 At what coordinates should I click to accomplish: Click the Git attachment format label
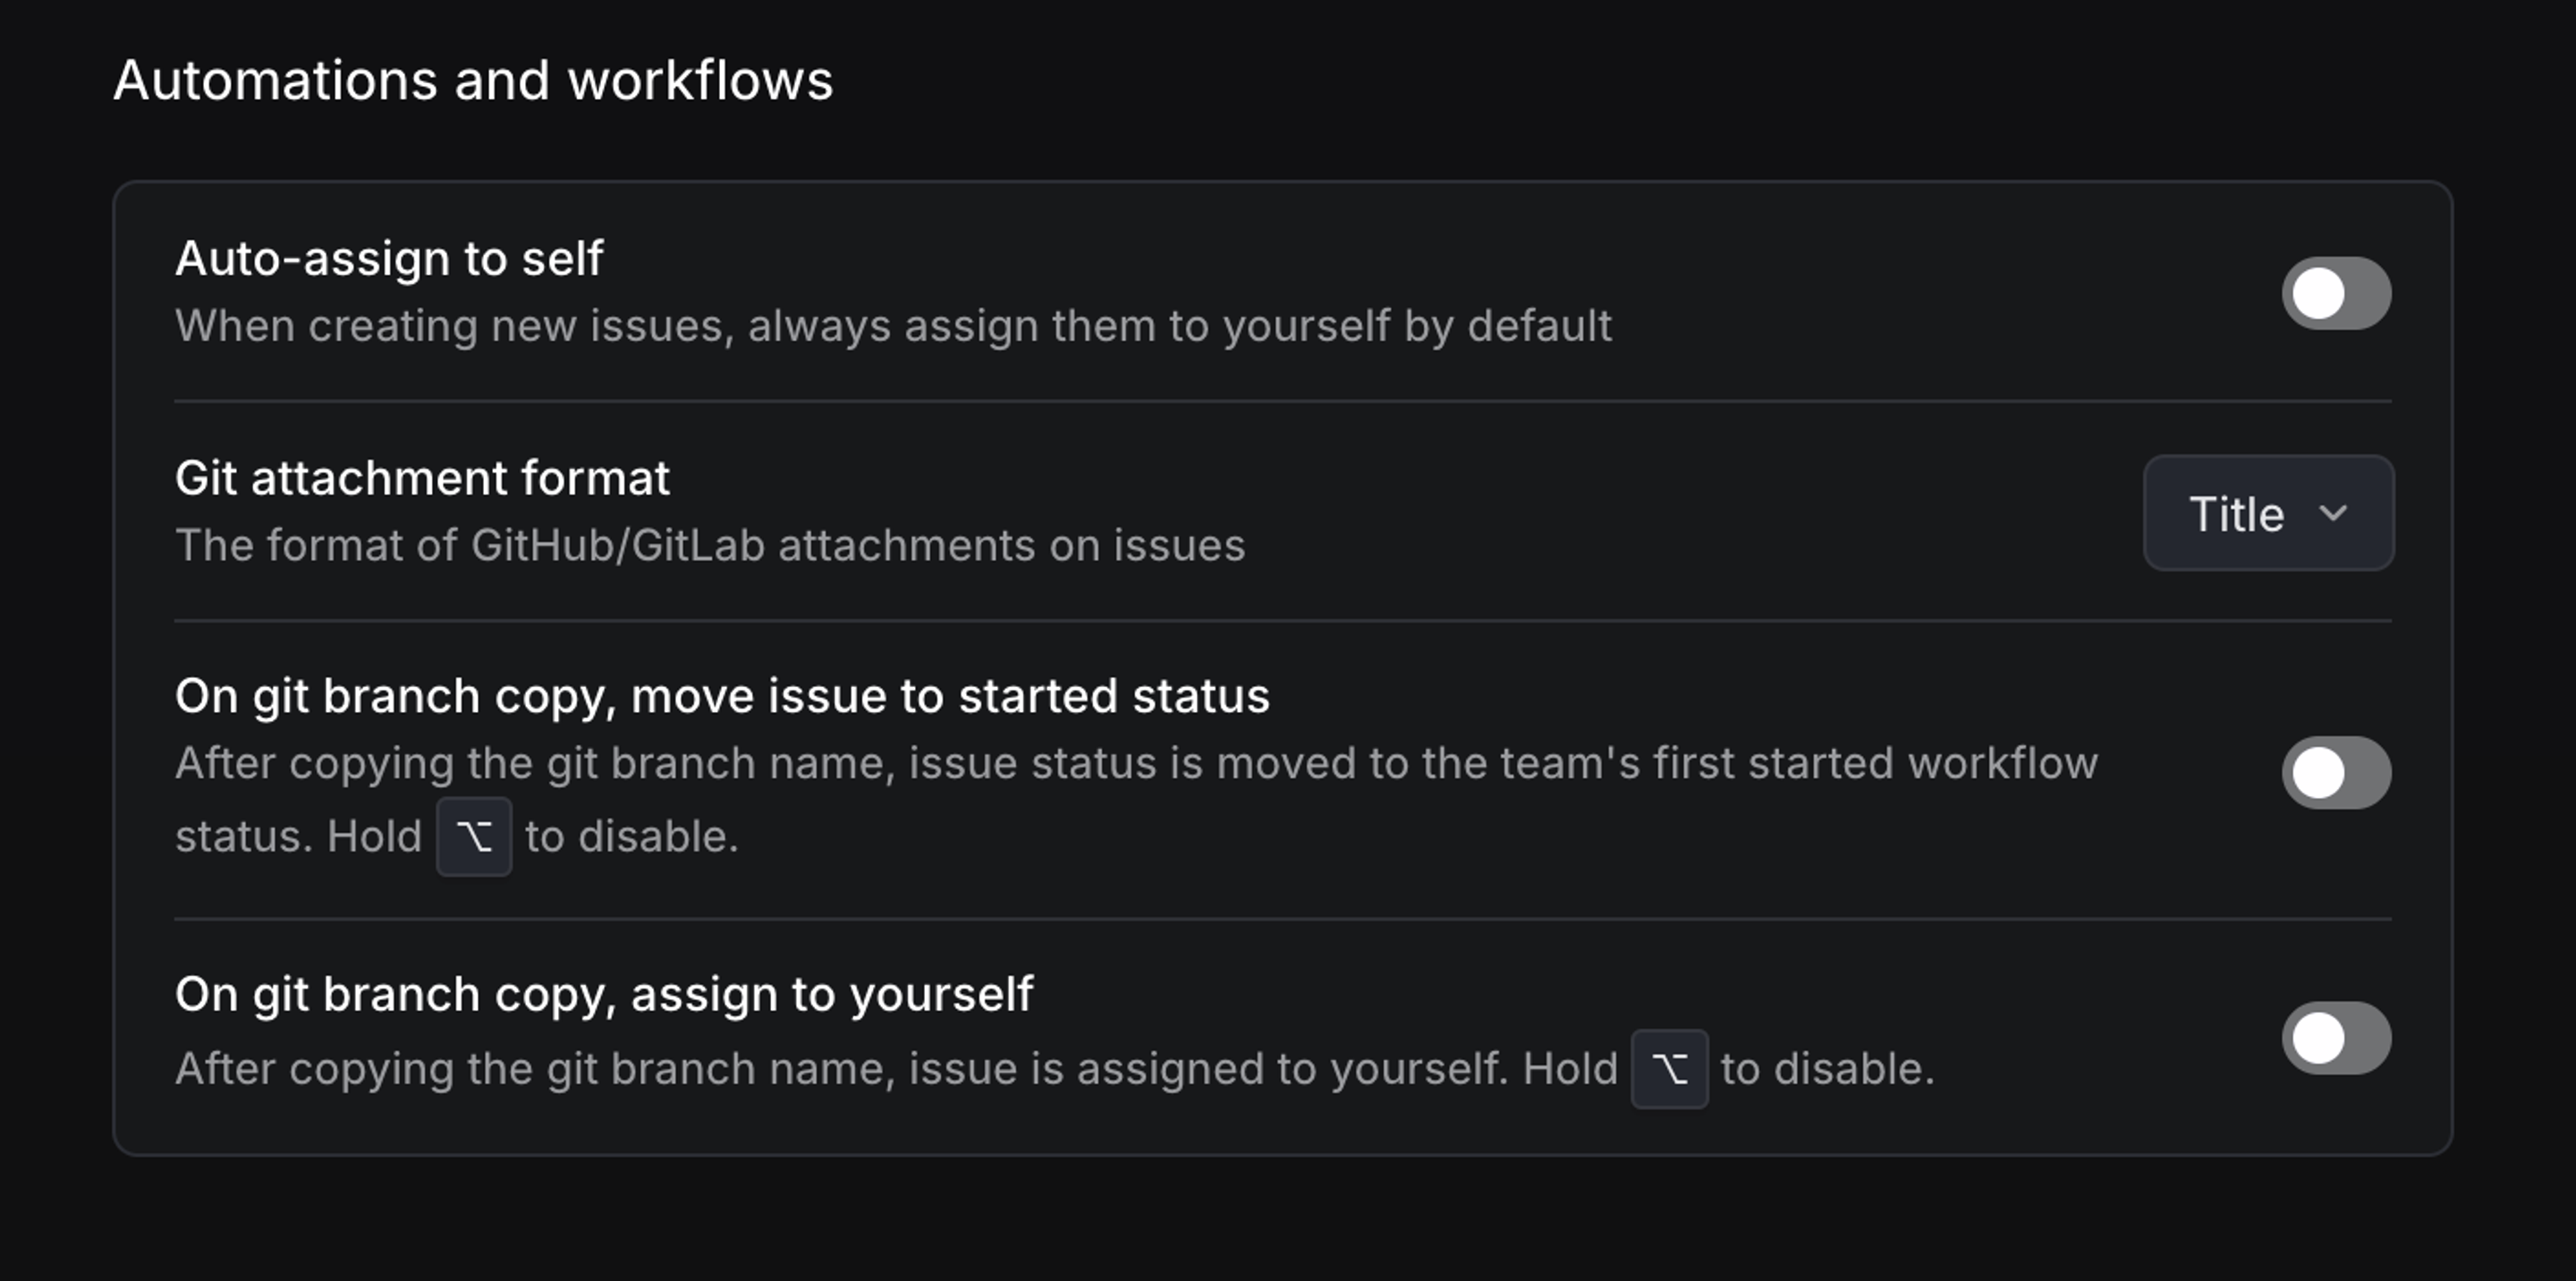(423, 478)
